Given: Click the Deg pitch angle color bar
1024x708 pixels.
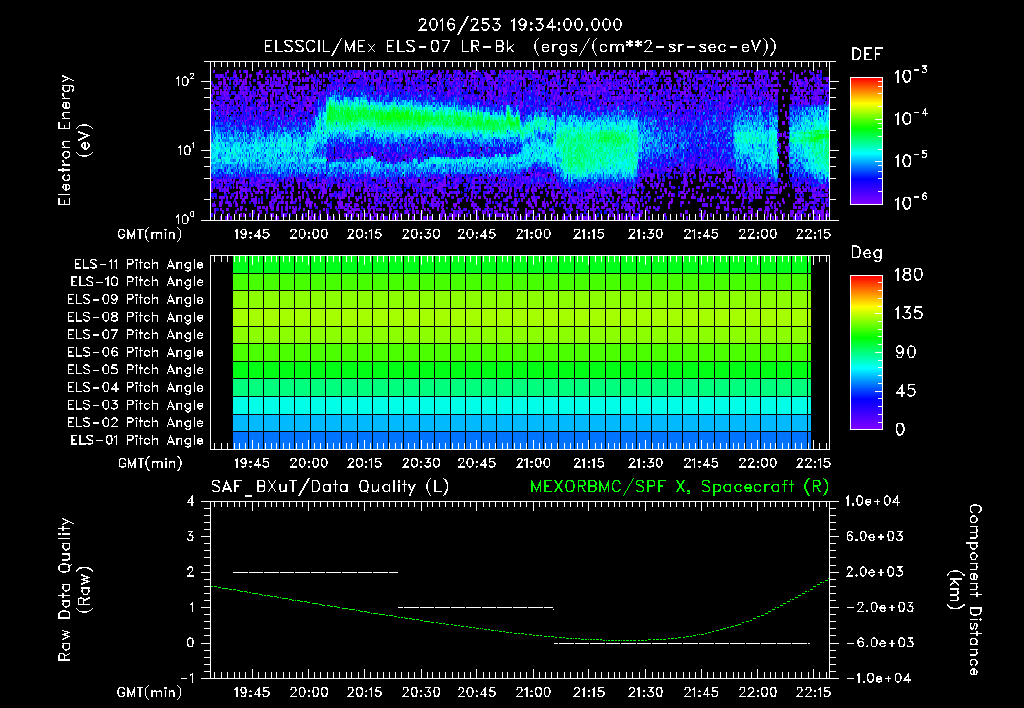Looking at the screenshot, I should (x=866, y=352).
